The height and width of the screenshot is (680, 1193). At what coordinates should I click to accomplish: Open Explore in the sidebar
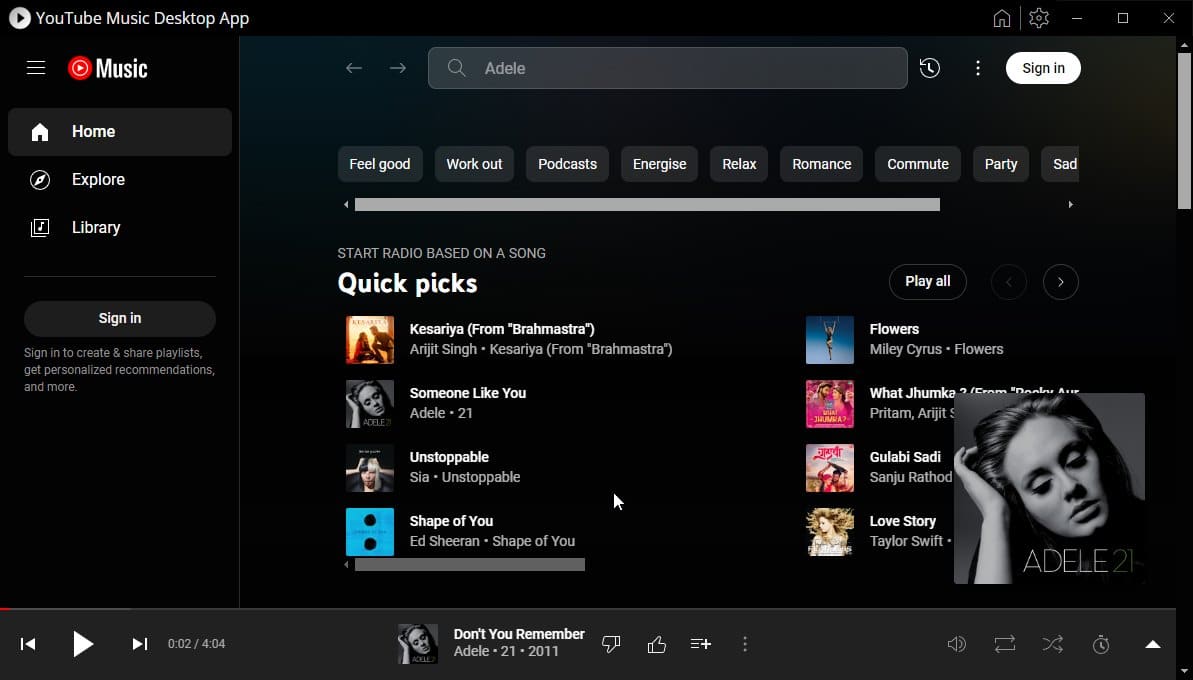[119, 180]
